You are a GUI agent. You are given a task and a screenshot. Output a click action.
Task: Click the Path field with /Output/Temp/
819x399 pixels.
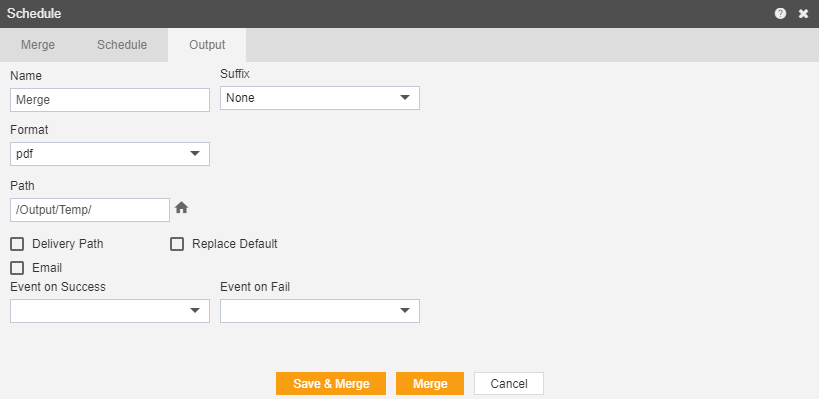[x=90, y=210]
